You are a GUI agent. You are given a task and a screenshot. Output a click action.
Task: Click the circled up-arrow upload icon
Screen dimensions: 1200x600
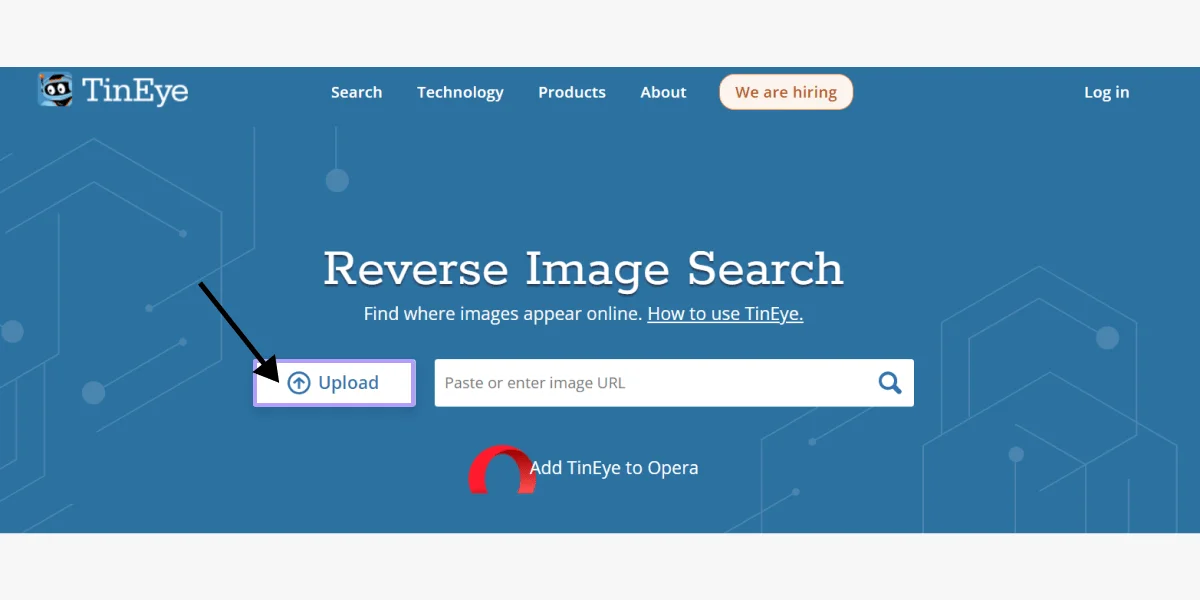(x=299, y=383)
